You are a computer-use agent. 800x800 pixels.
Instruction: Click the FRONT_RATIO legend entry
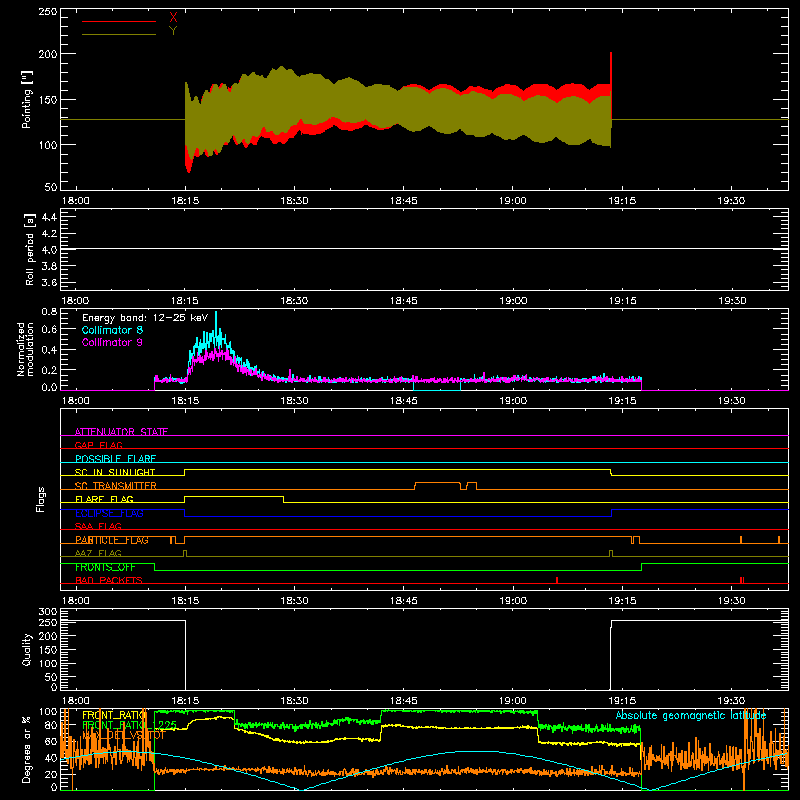[114, 715]
